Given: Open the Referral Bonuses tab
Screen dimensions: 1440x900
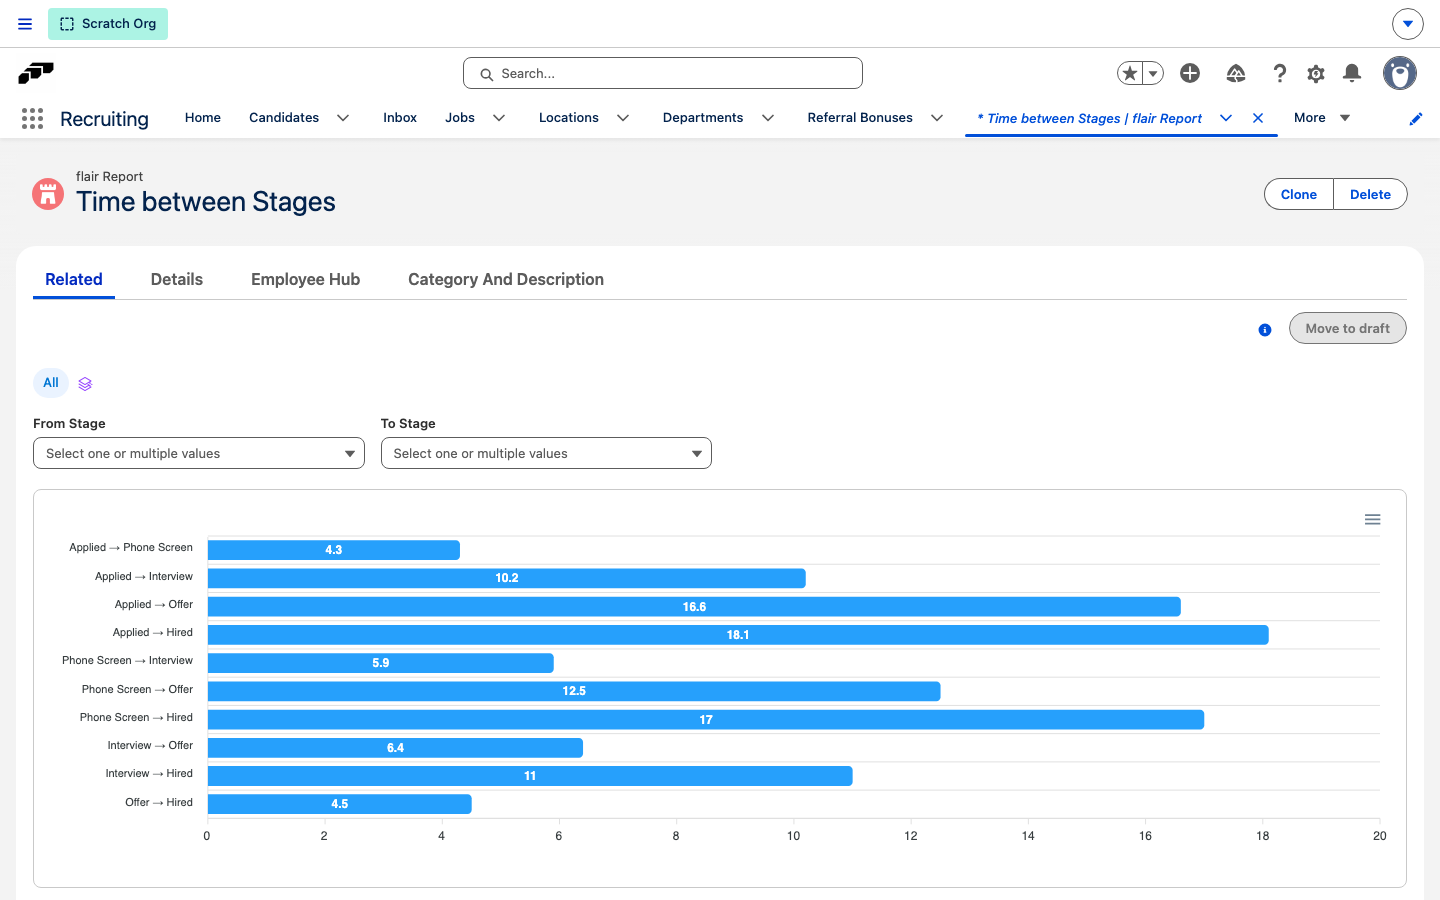Looking at the screenshot, I should tap(860, 118).
